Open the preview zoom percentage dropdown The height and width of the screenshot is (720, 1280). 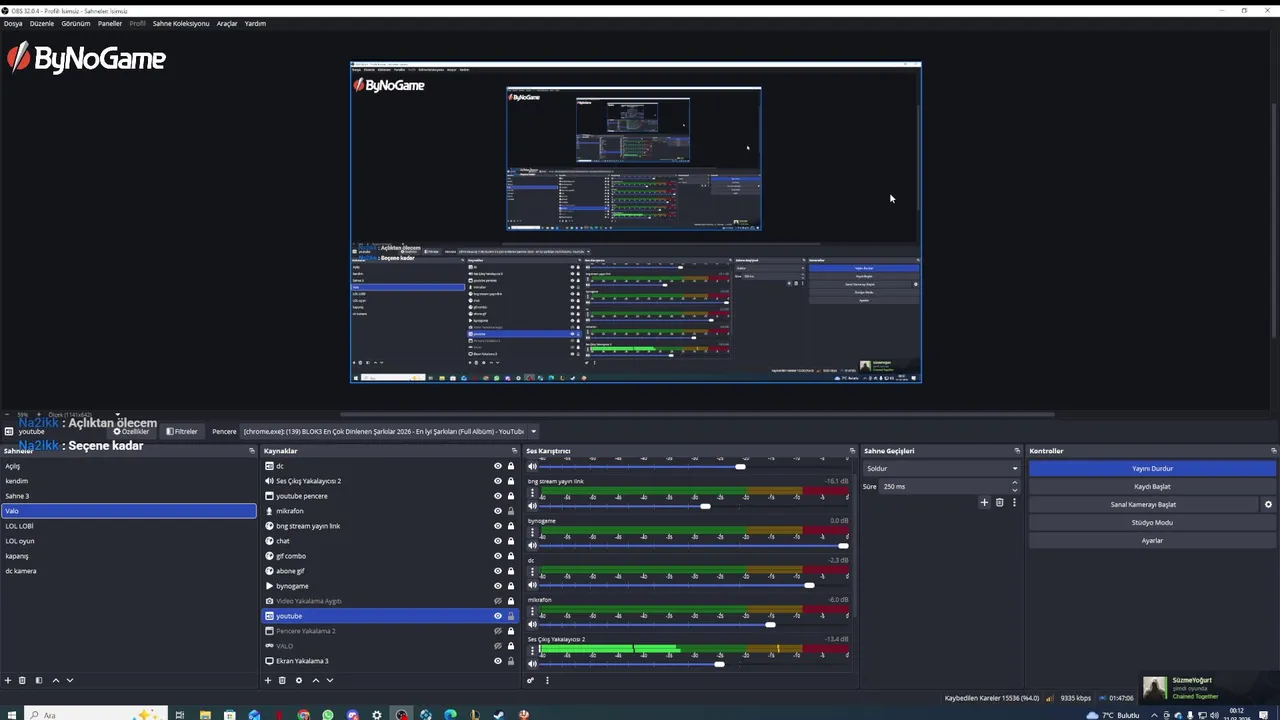coord(117,415)
